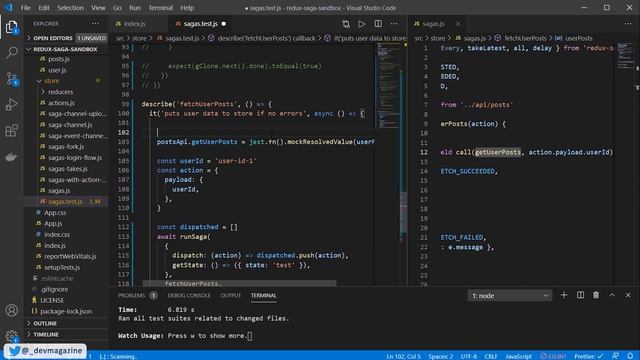Screen dimensions: 640x360
Task: Change indentation via Spaces: 2
Action: 440,356
